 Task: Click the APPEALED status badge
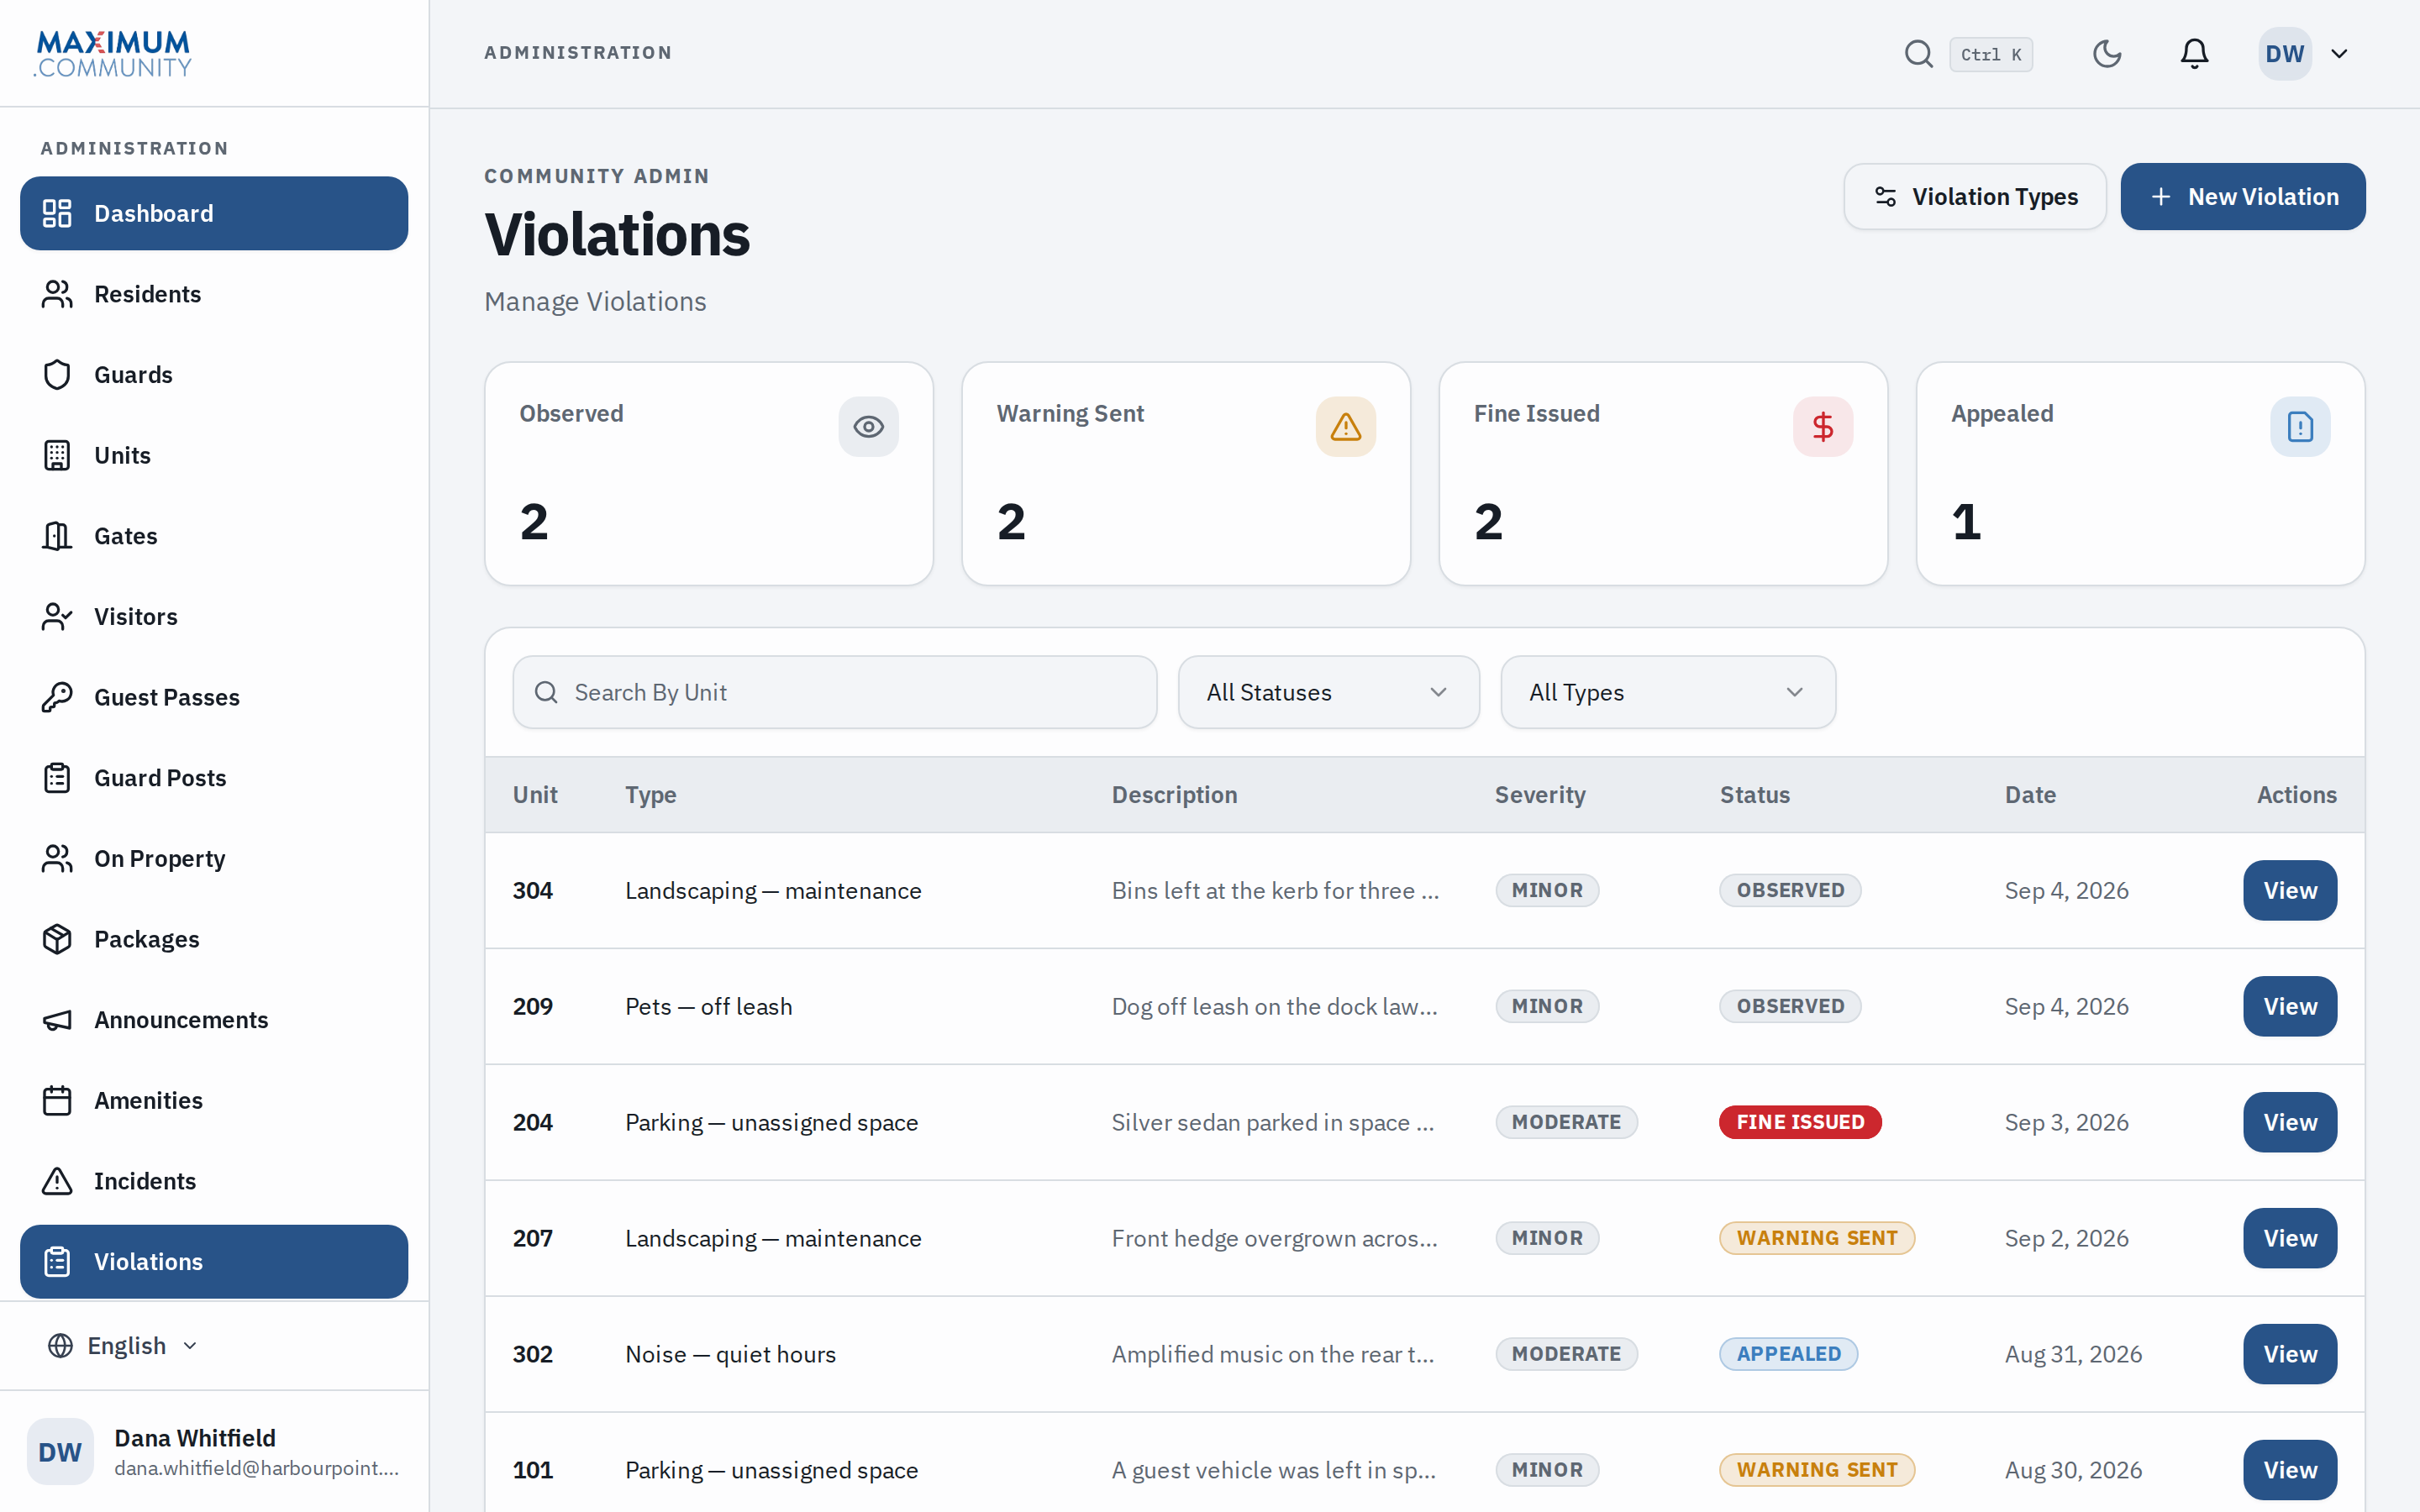click(x=1788, y=1354)
